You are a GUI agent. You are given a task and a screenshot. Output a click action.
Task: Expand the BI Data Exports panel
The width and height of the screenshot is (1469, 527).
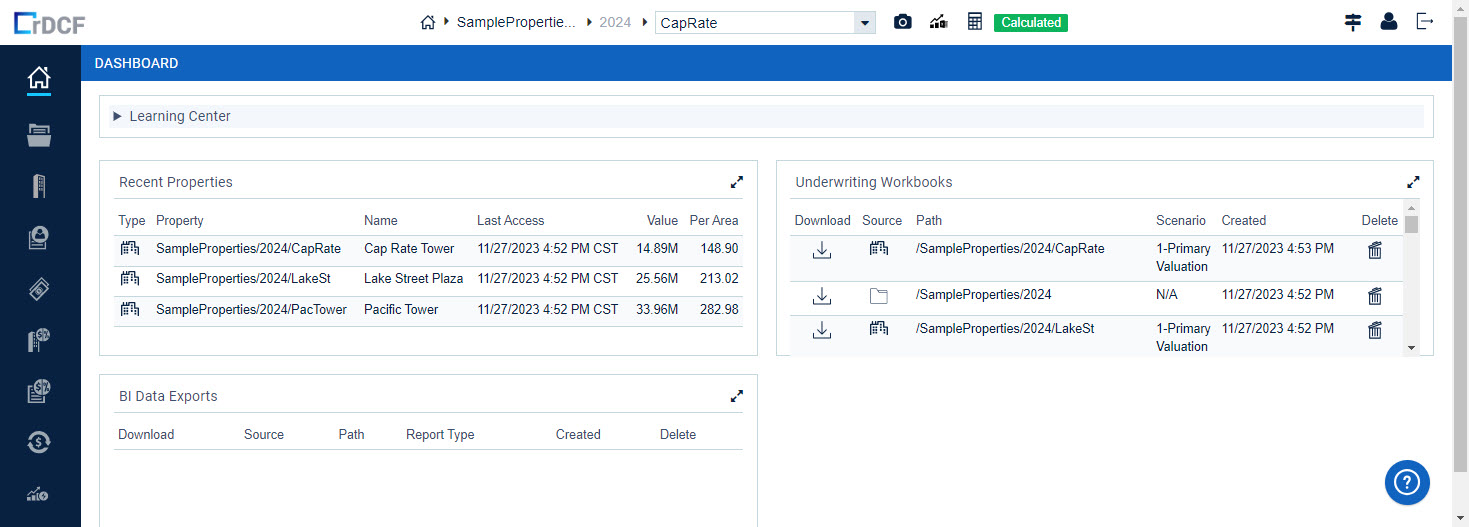point(737,396)
